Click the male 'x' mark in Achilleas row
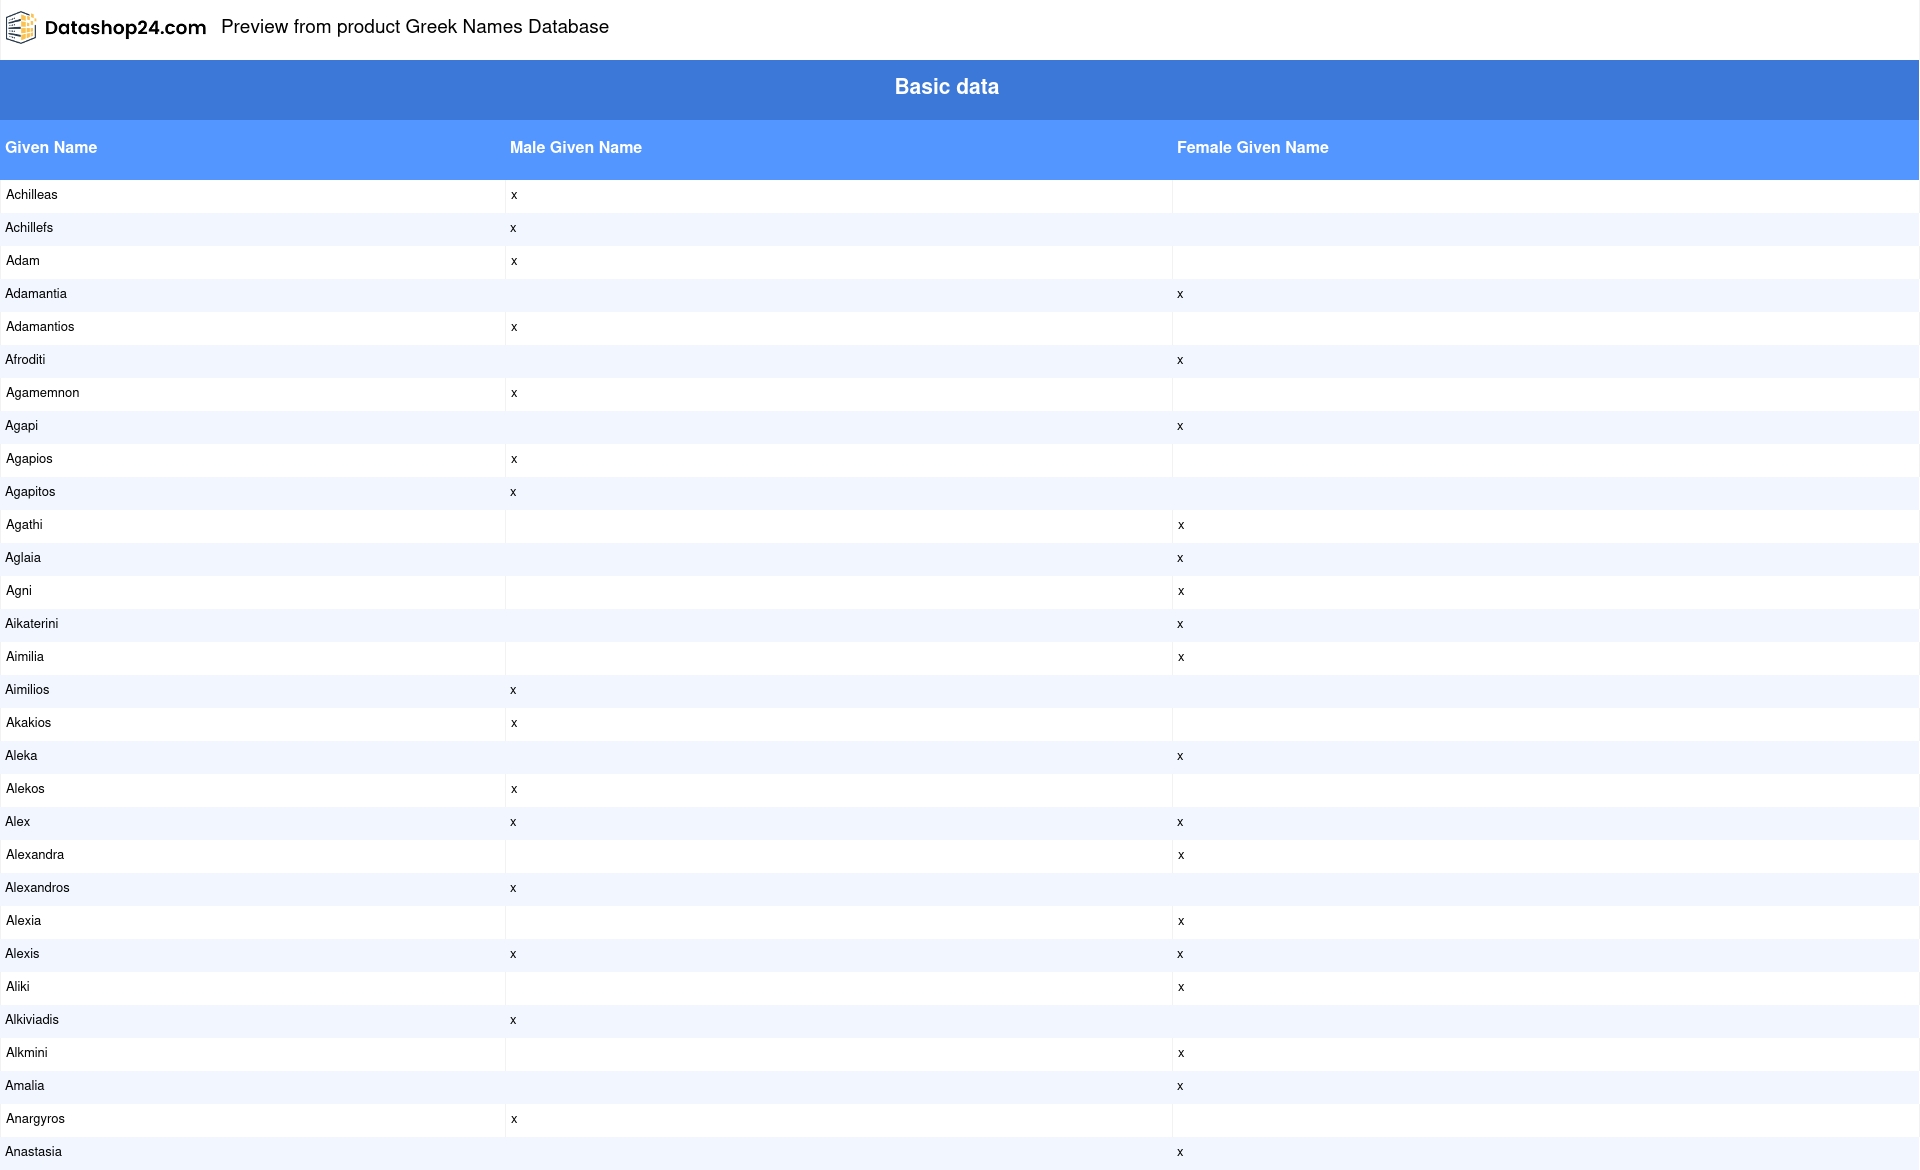The height and width of the screenshot is (1170, 1920). click(x=514, y=196)
